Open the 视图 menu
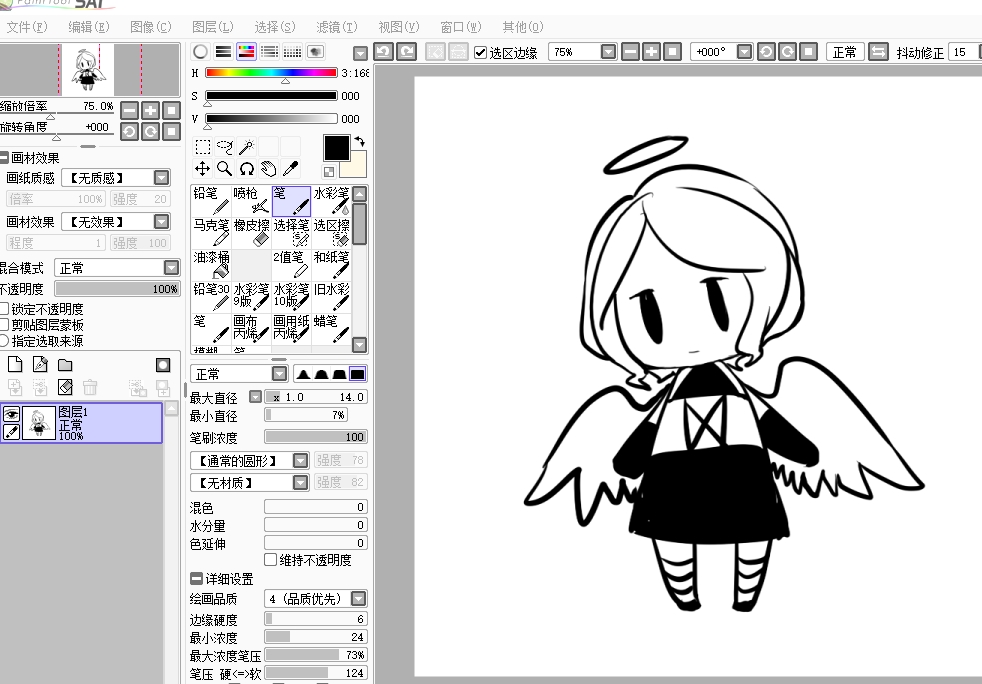This screenshot has width=982, height=684. [x=398, y=27]
